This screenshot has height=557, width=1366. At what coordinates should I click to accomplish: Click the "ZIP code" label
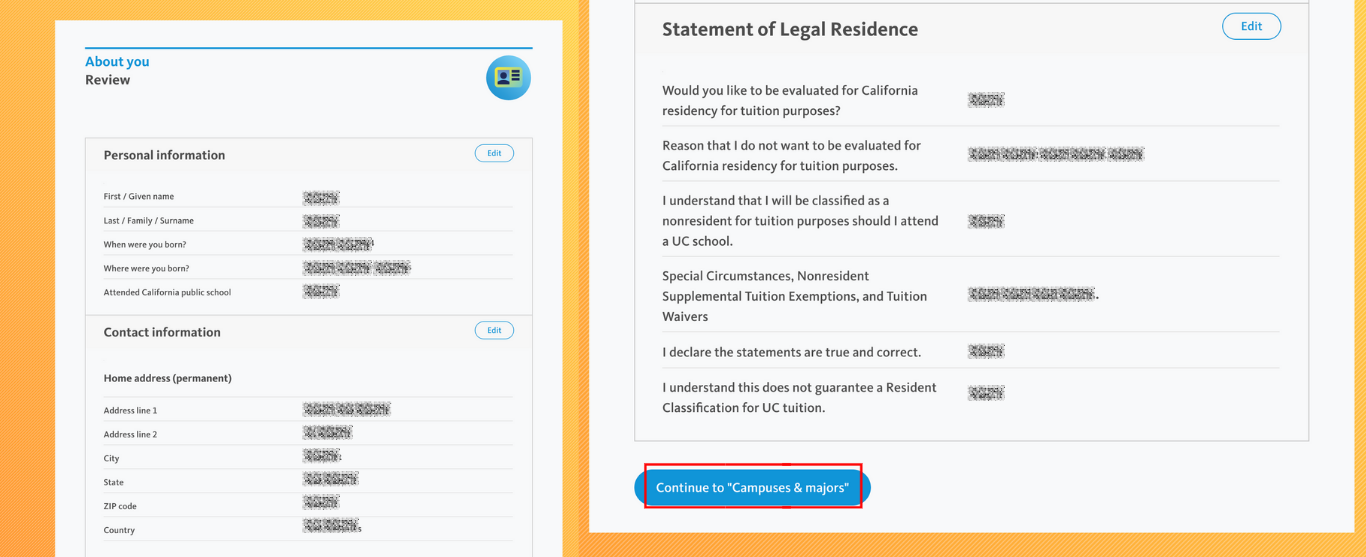click(x=120, y=507)
